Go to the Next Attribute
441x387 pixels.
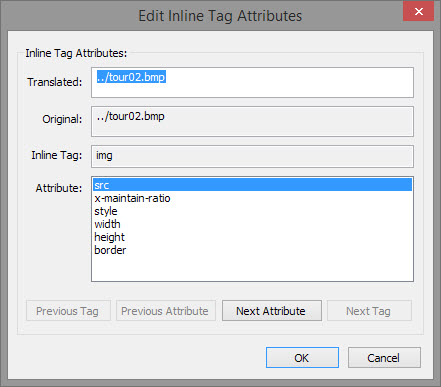tap(272, 311)
